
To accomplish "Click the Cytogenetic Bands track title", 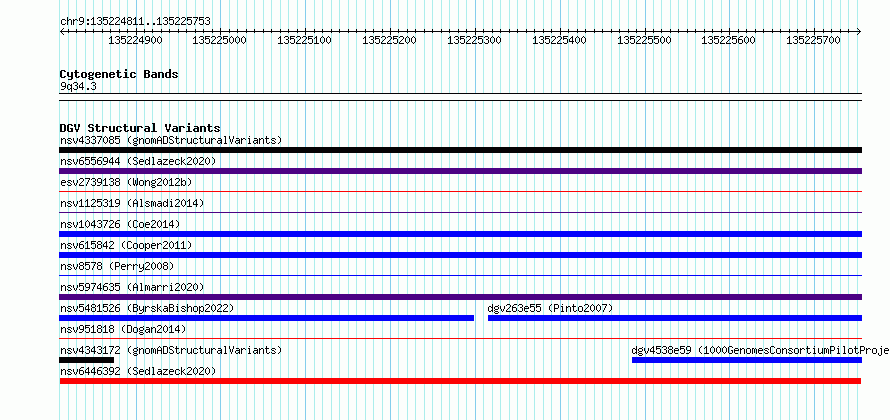I will 119,74.
